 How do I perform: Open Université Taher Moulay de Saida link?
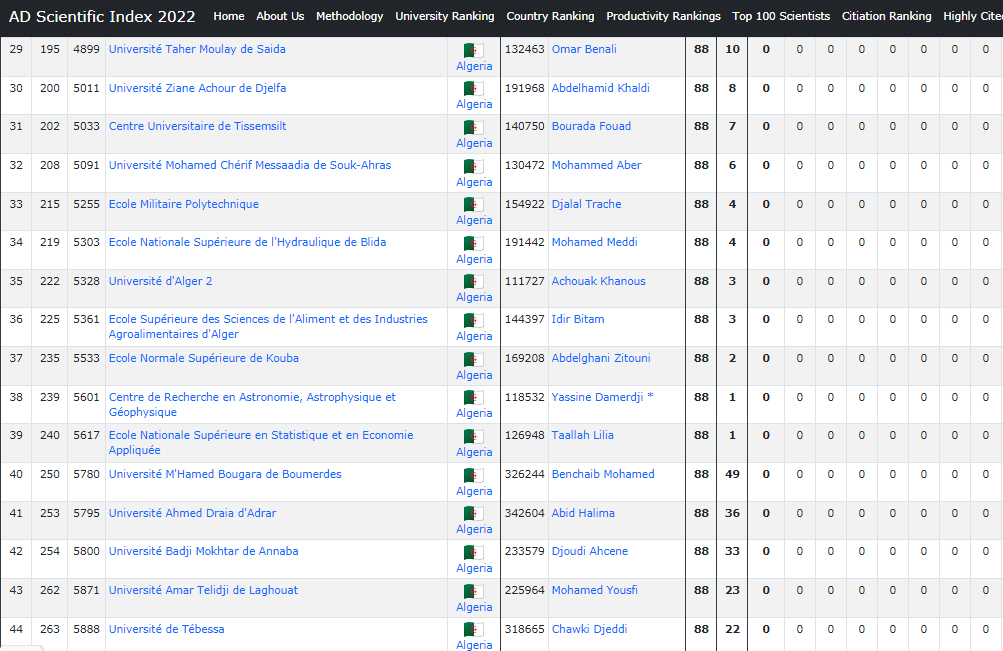coord(197,49)
